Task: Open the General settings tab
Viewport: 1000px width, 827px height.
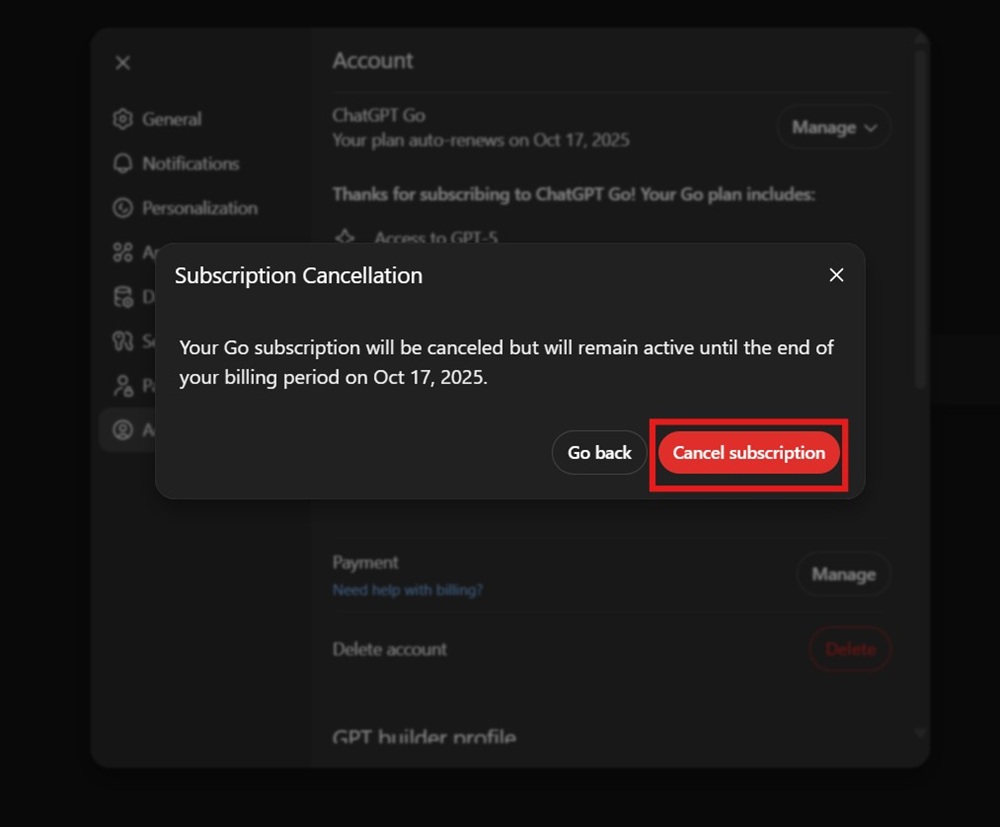Action: (x=171, y=119)
